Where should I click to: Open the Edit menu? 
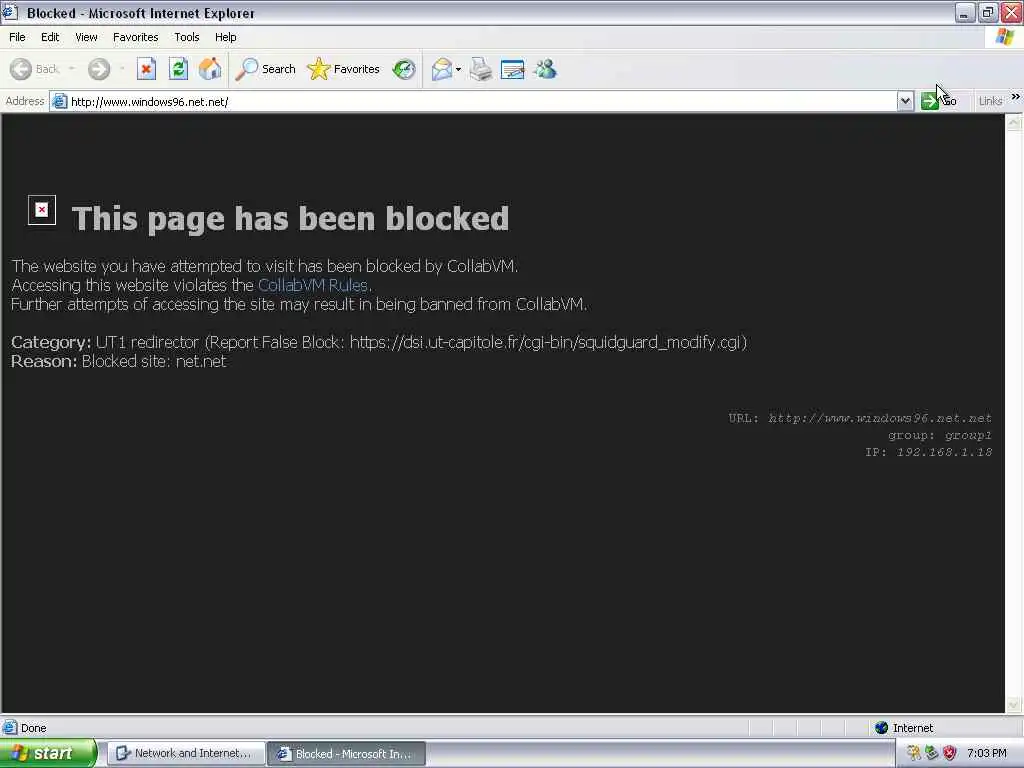click(x=50, y=37)
